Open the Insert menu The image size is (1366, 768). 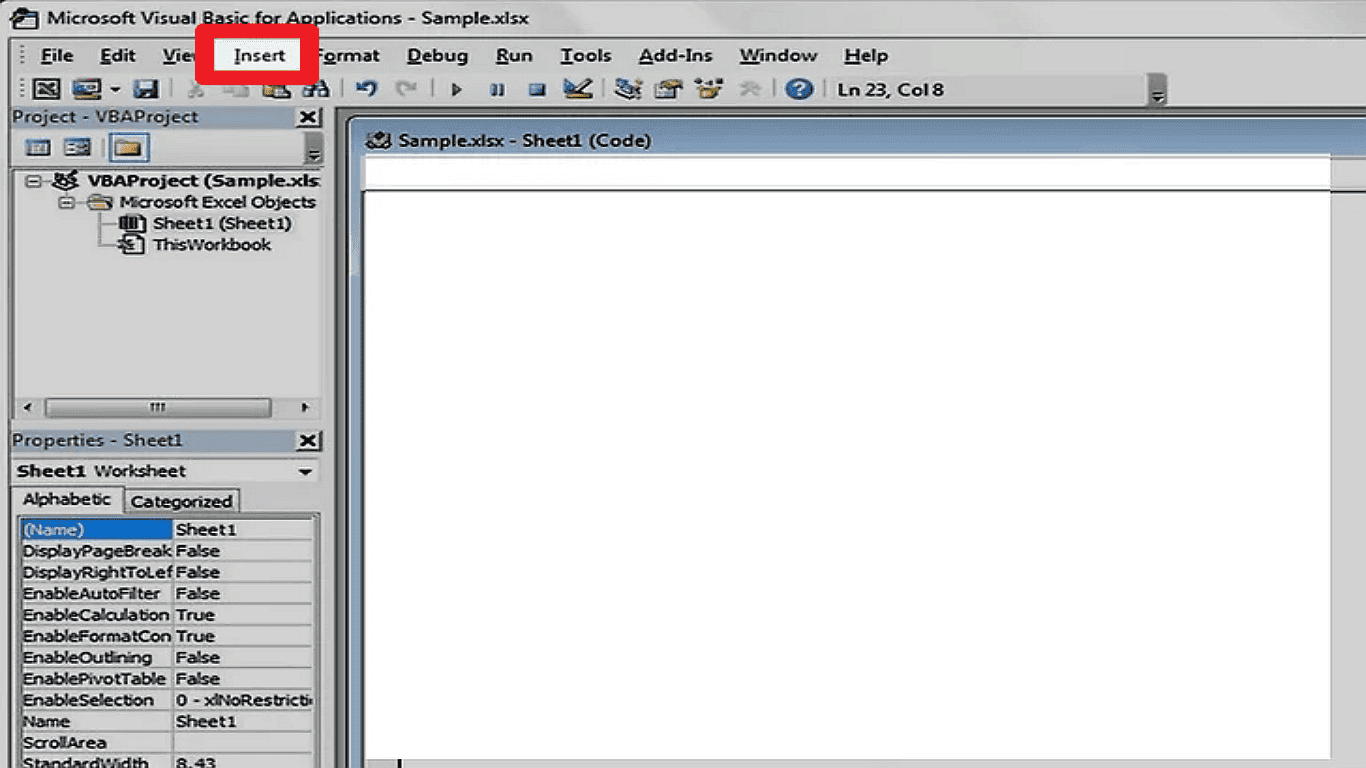[x=259, y=56]
